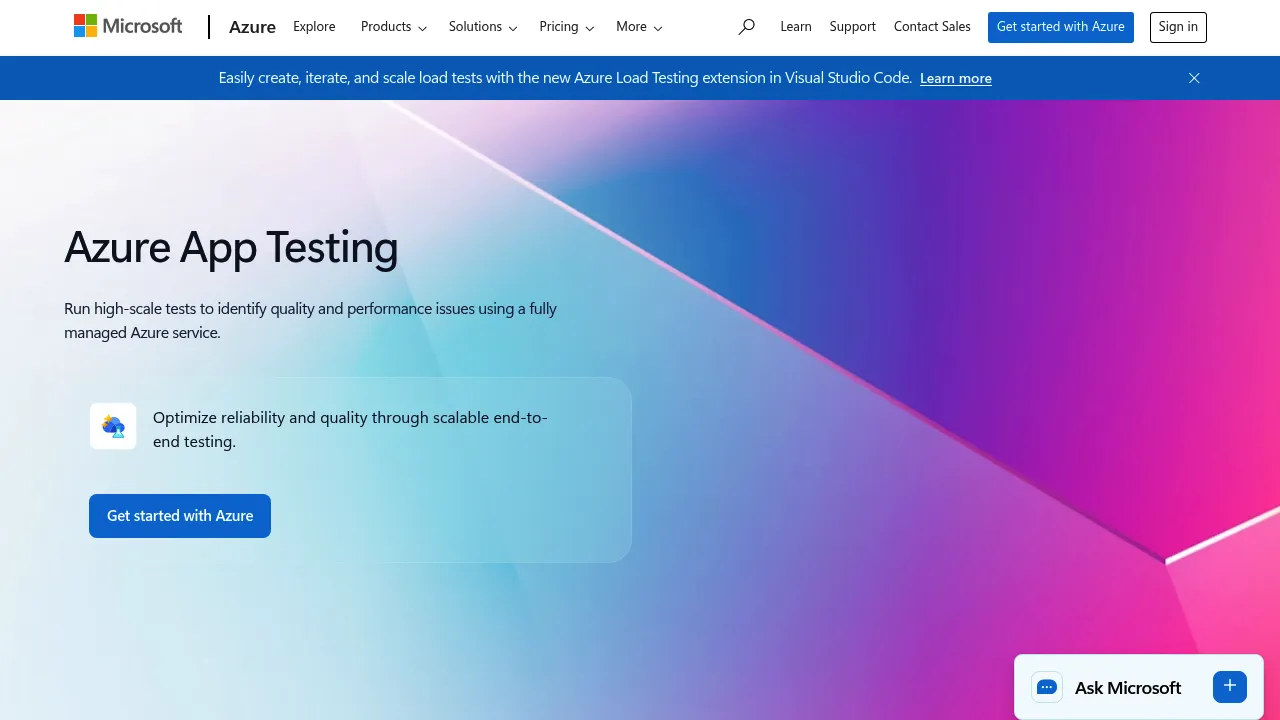Click the 'Optimize reliability and quality' text
The height and width of the screenshot is (720, 1280).
pyautogui.click(x=350, y=429)
